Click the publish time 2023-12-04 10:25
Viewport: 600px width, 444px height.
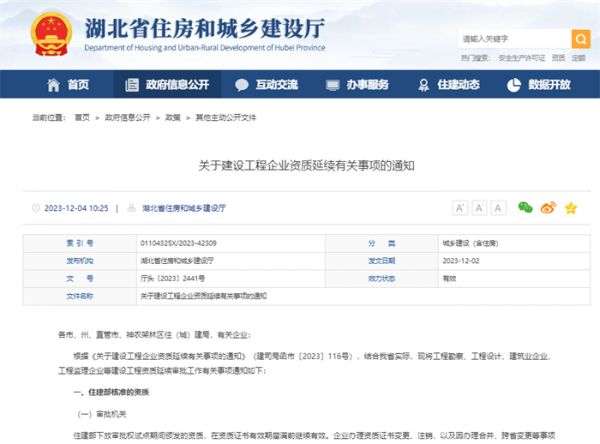[76, 208]
